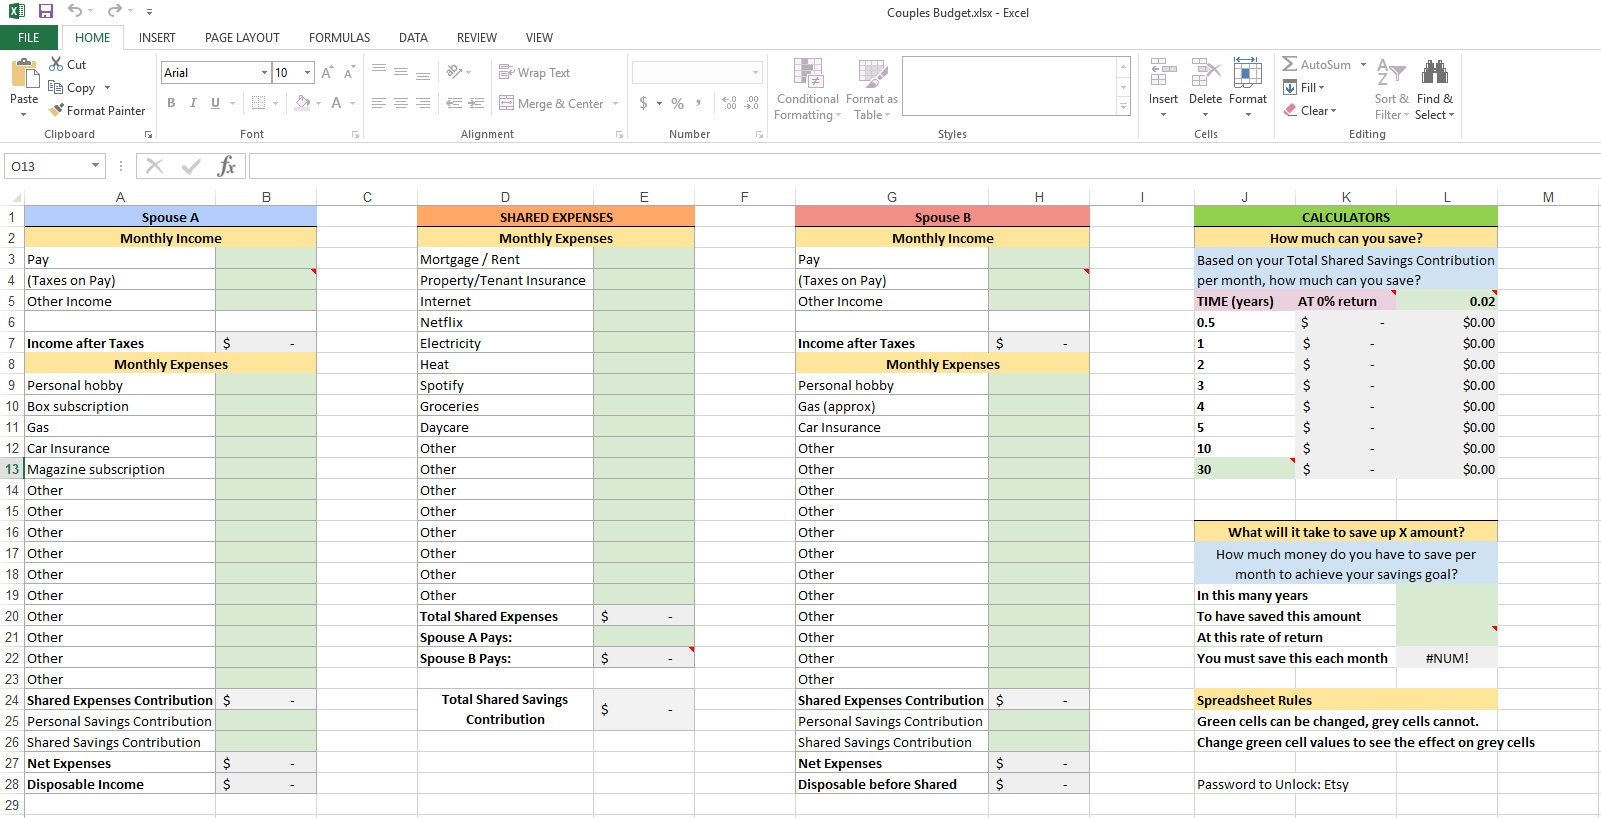The width and height of the screenshot is (1601, 818).
Task: Apply Comma Style format
Action: 698,103
